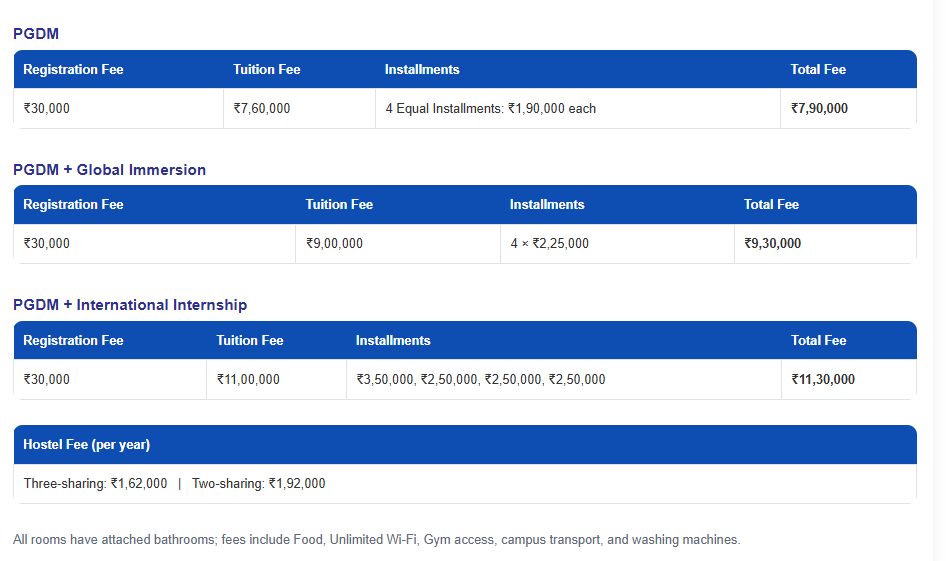Viewport: 951px width, 561px height.
Task: Select the ₹7,90,000 total fee value
Action: 819,108
